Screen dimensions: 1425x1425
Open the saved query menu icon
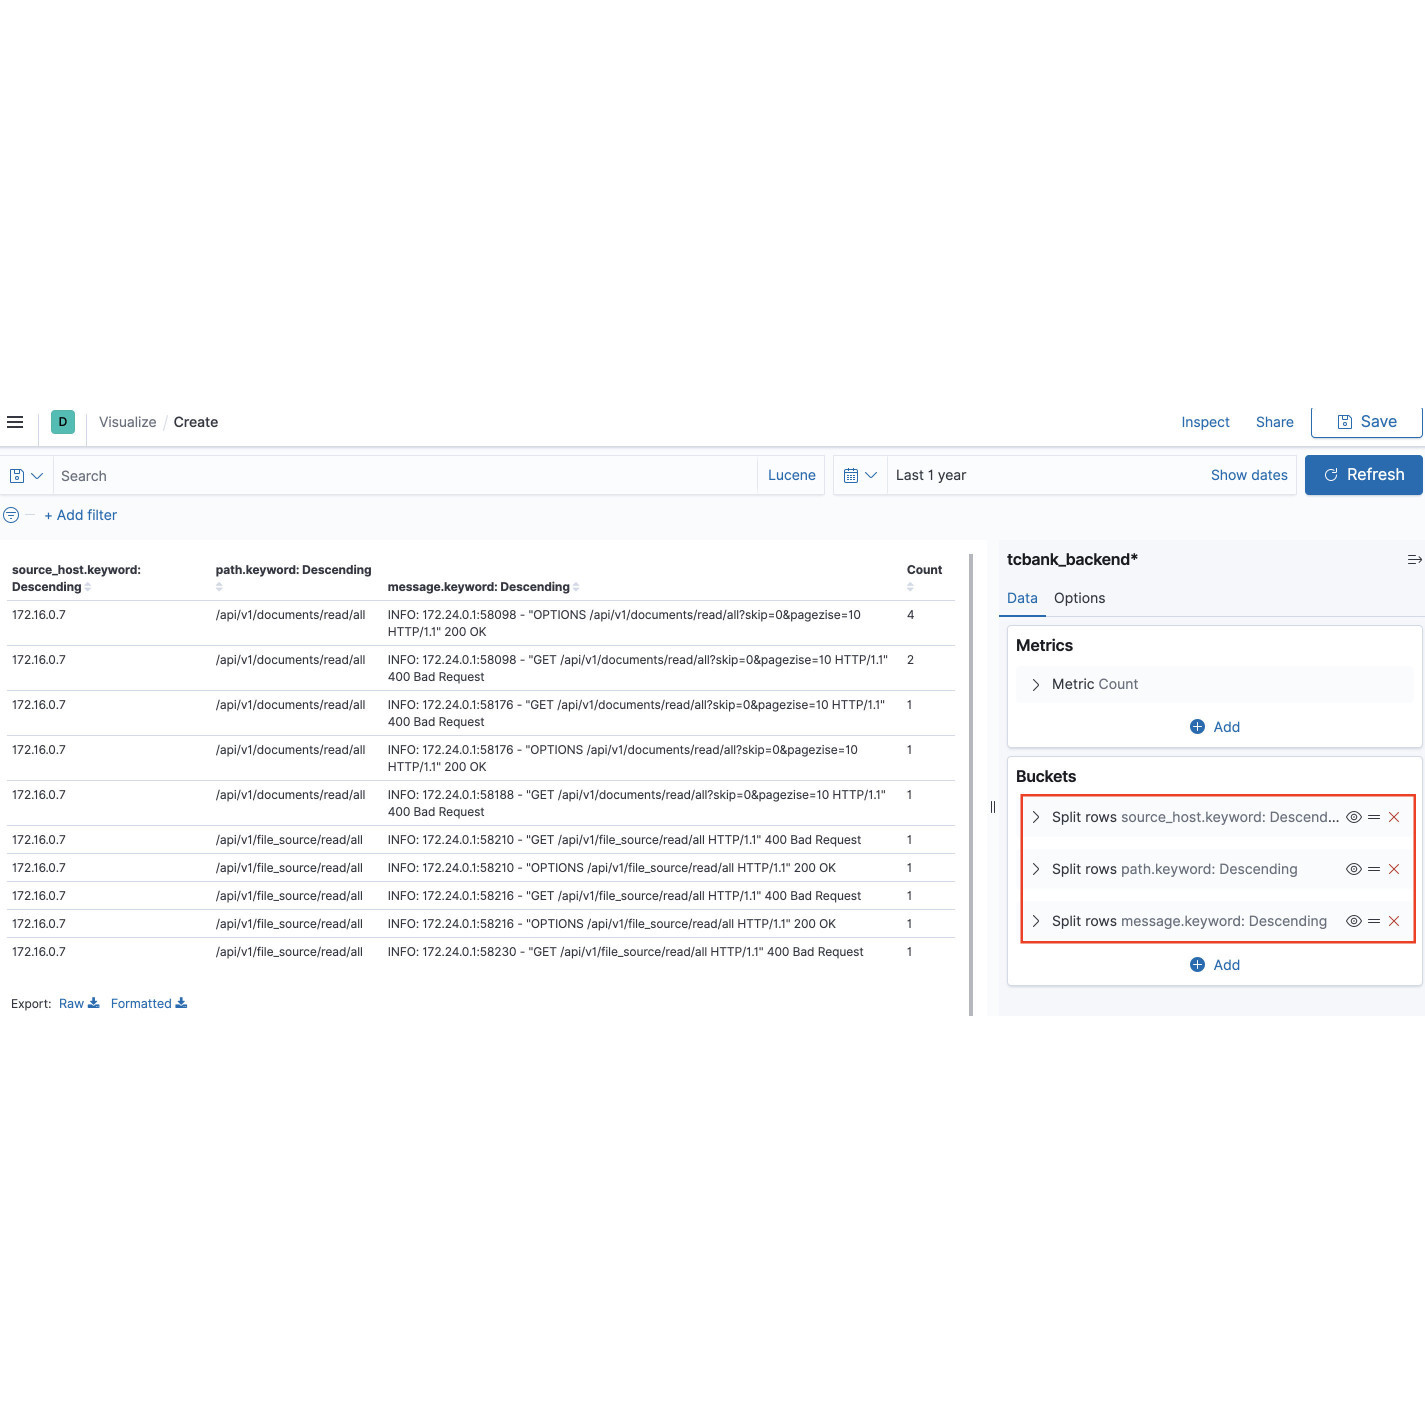[26, 476]
